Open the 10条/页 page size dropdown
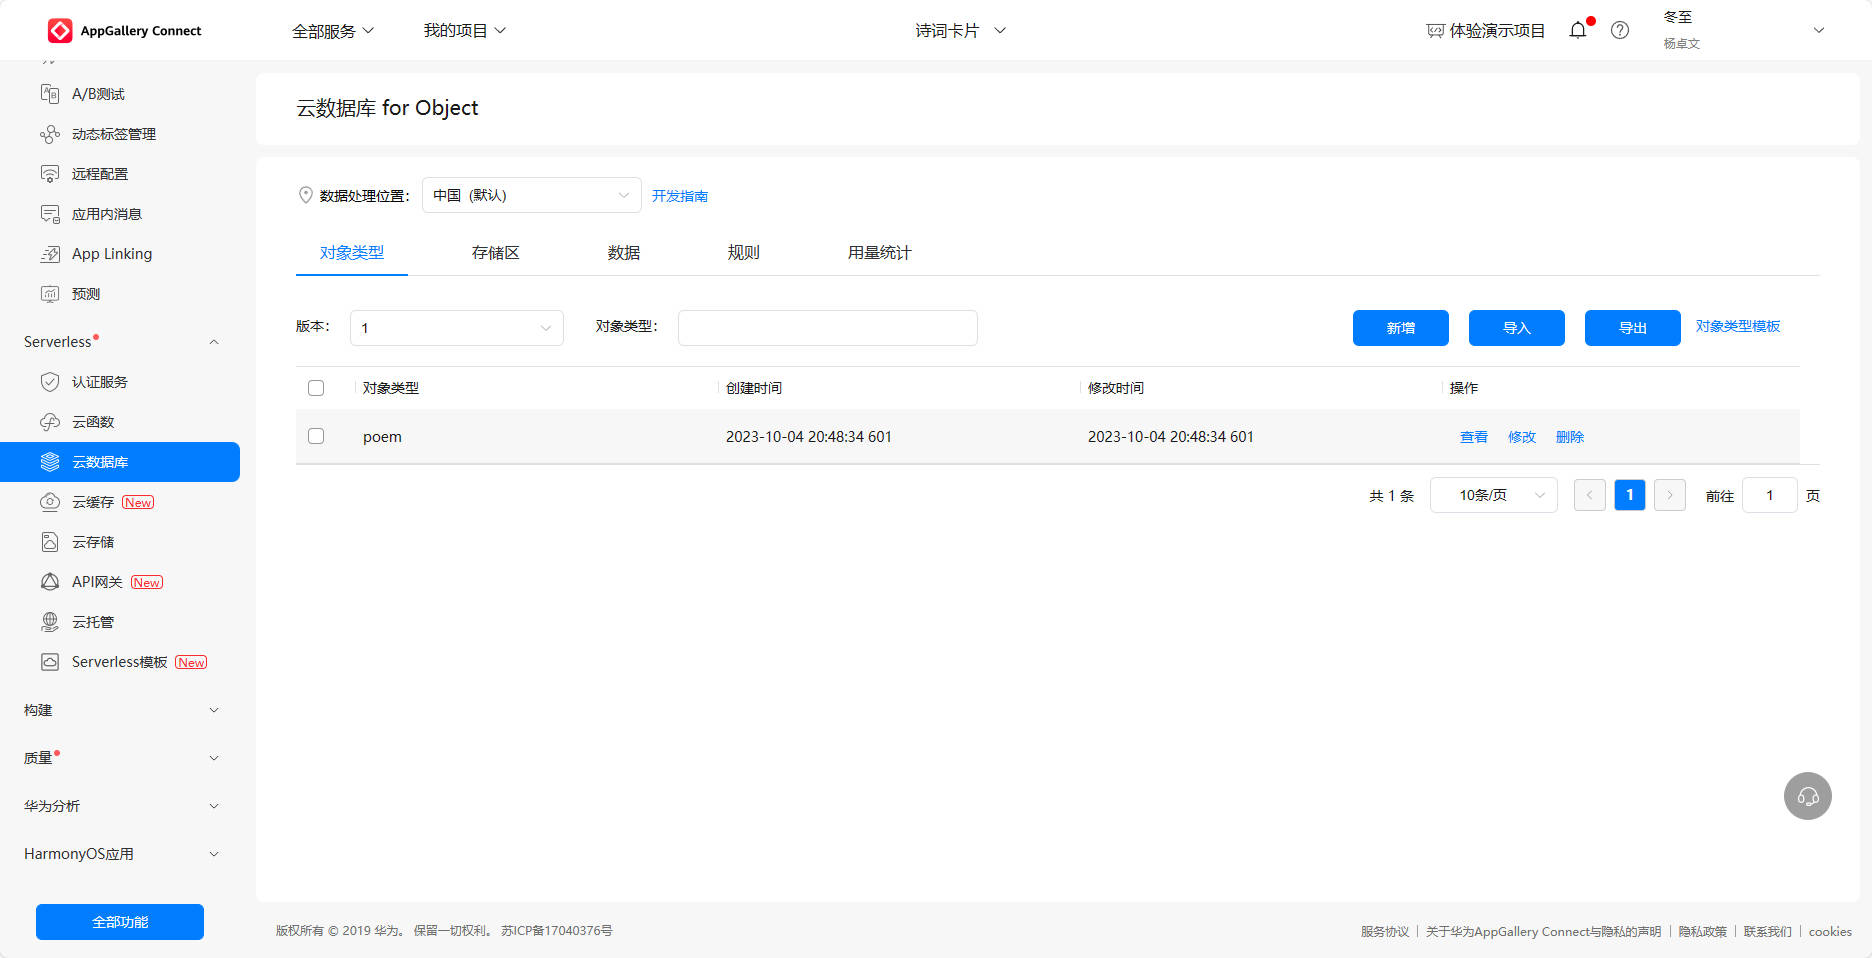1872x958 pixels. pyautogui.click(x=1494, y=495)
